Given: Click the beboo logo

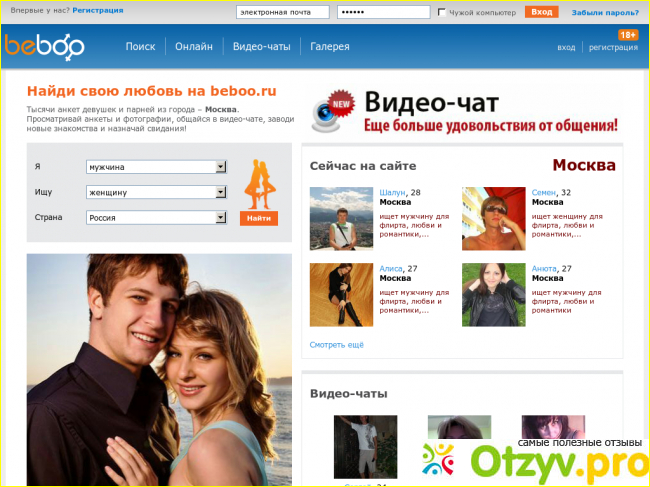Looking at the screenshot, I should pyautogui.click(x=45, y=46).
